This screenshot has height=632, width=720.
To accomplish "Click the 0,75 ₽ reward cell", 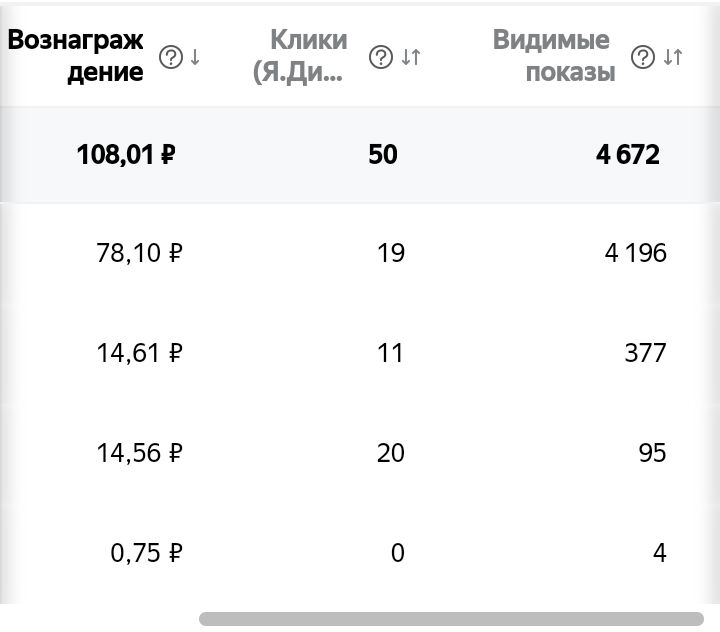I will [146, 552].
